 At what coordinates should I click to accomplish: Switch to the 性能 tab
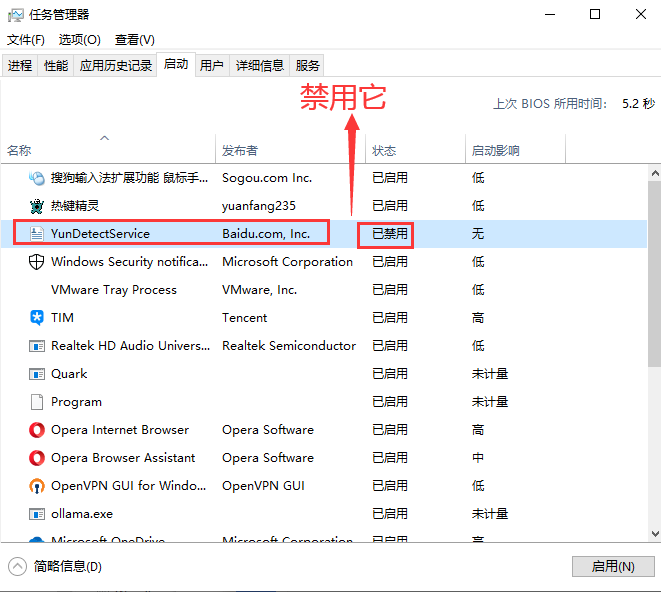(56, 66)
